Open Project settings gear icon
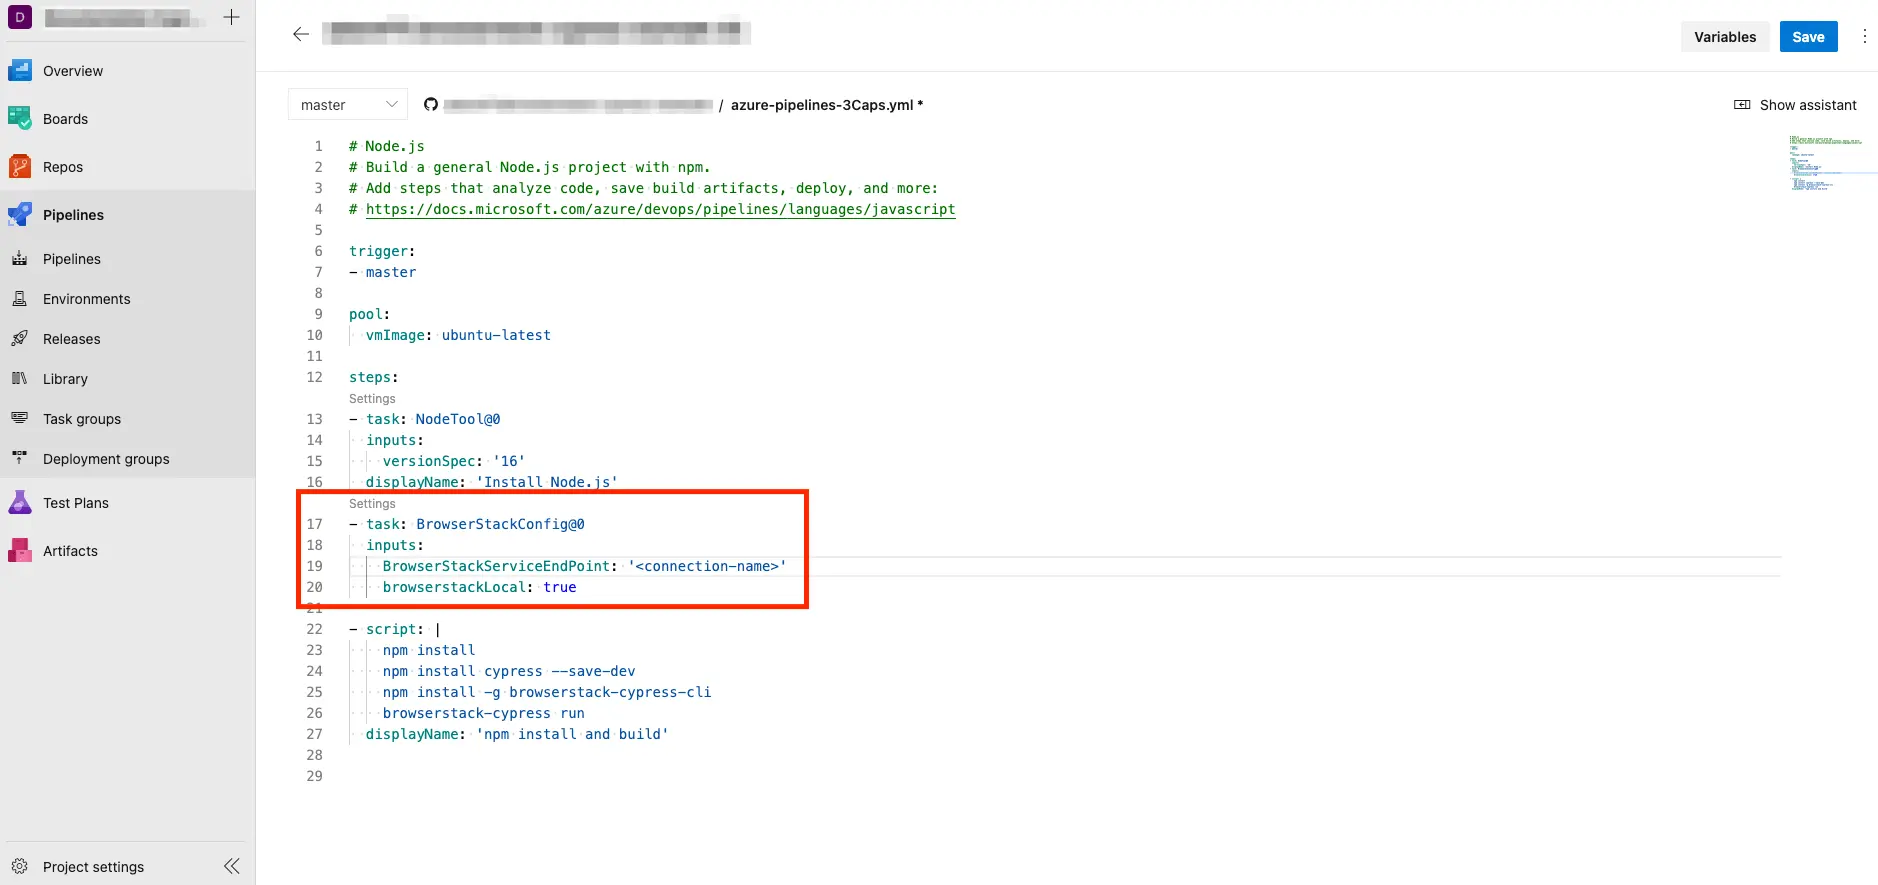 (x=20, y=867)
